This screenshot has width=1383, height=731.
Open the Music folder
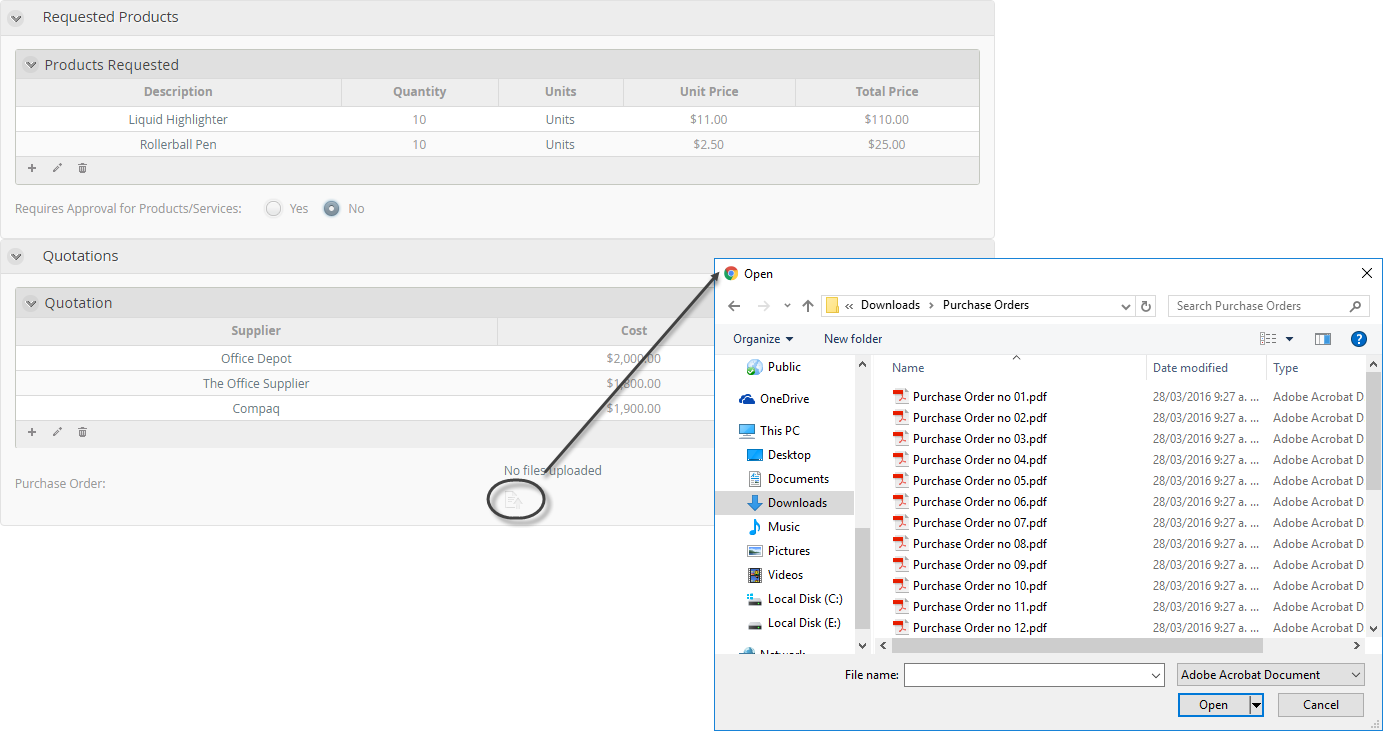tap(774, 527)
